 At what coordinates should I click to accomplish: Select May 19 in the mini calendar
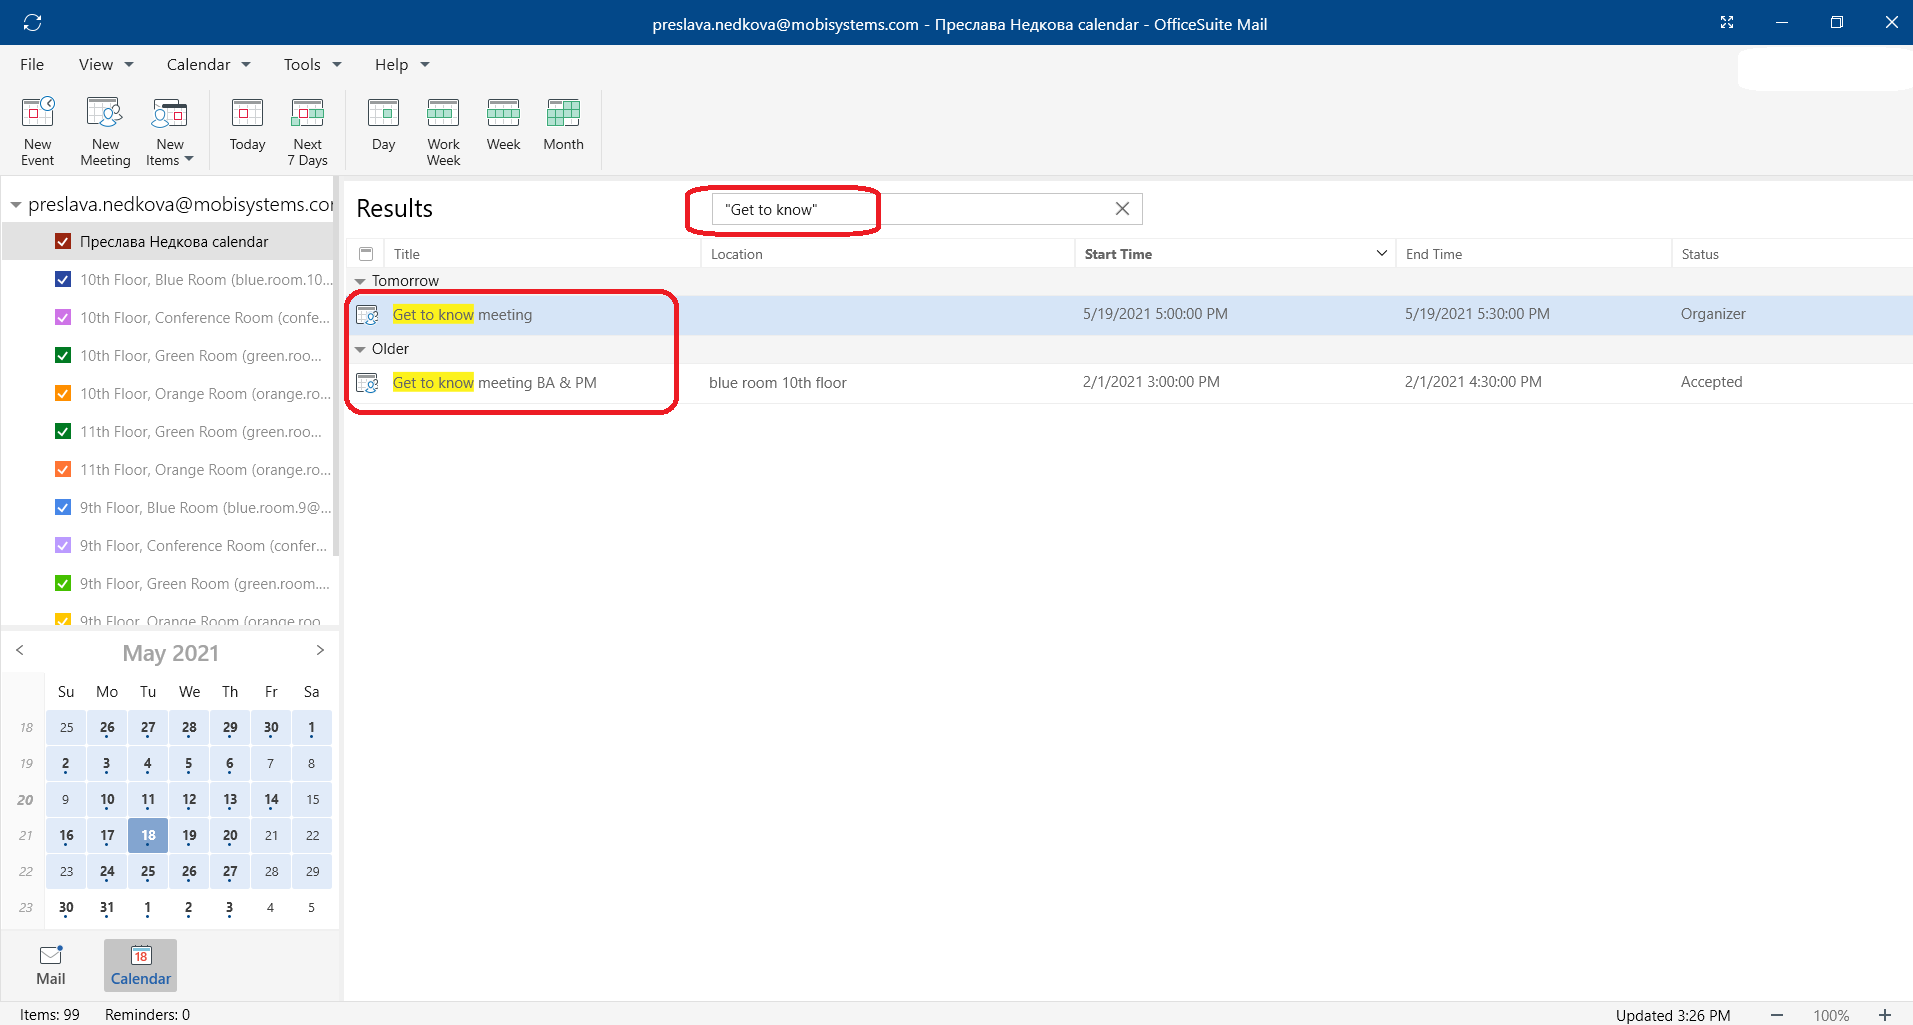point(189,835)
